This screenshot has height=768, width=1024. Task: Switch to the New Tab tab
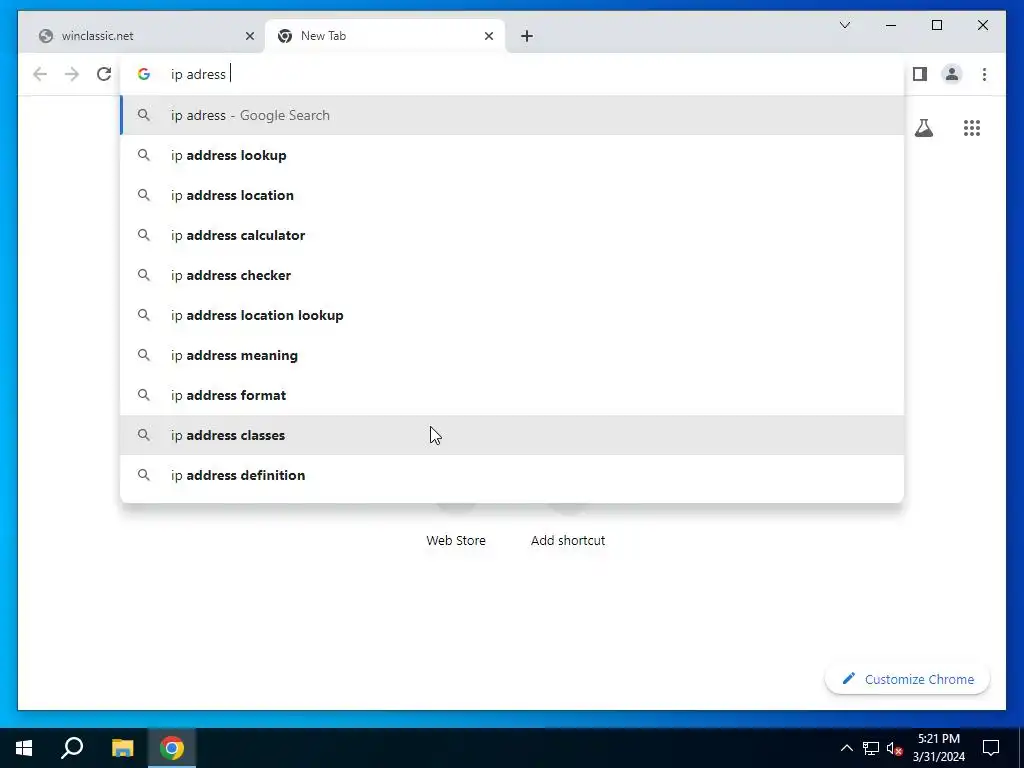[x=385, y=36]
